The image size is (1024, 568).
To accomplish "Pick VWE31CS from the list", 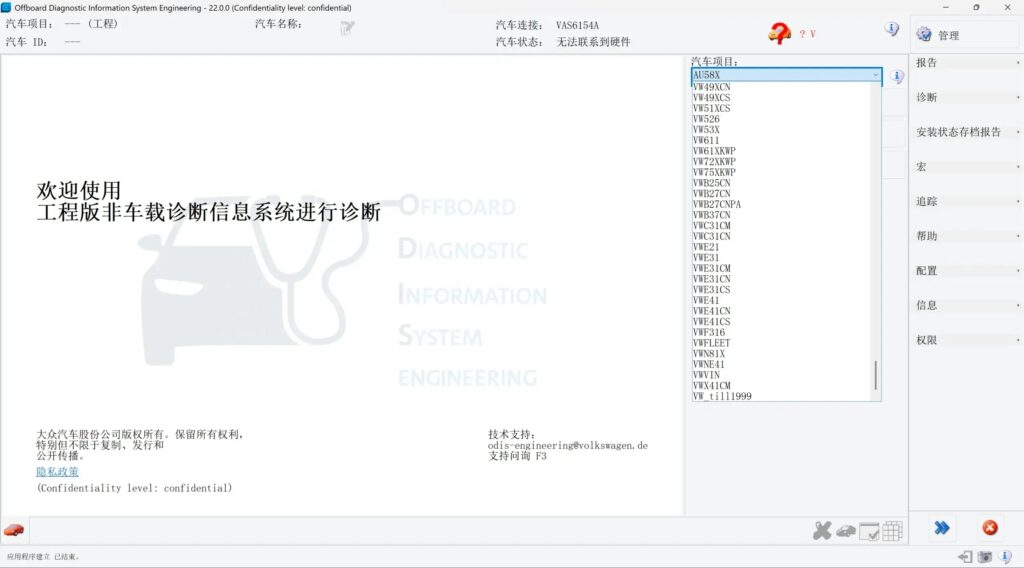I will [781, 289].
